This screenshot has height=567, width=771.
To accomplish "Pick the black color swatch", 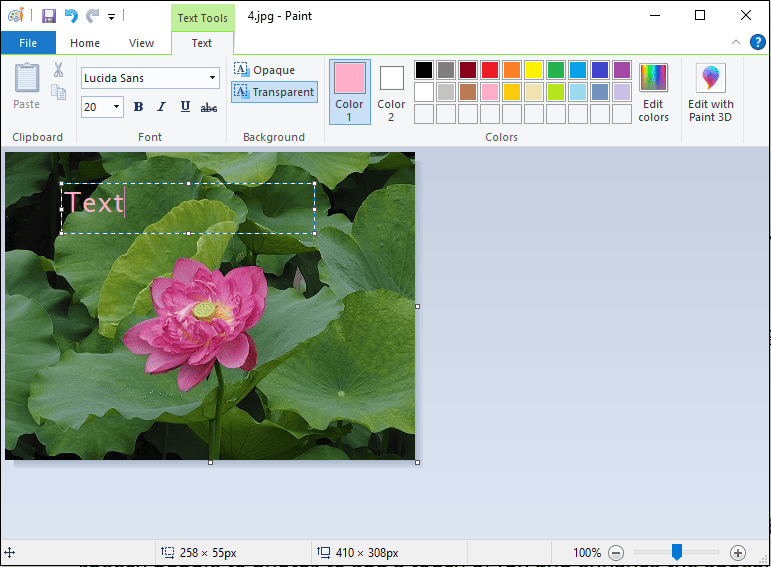I will point(424,70).
